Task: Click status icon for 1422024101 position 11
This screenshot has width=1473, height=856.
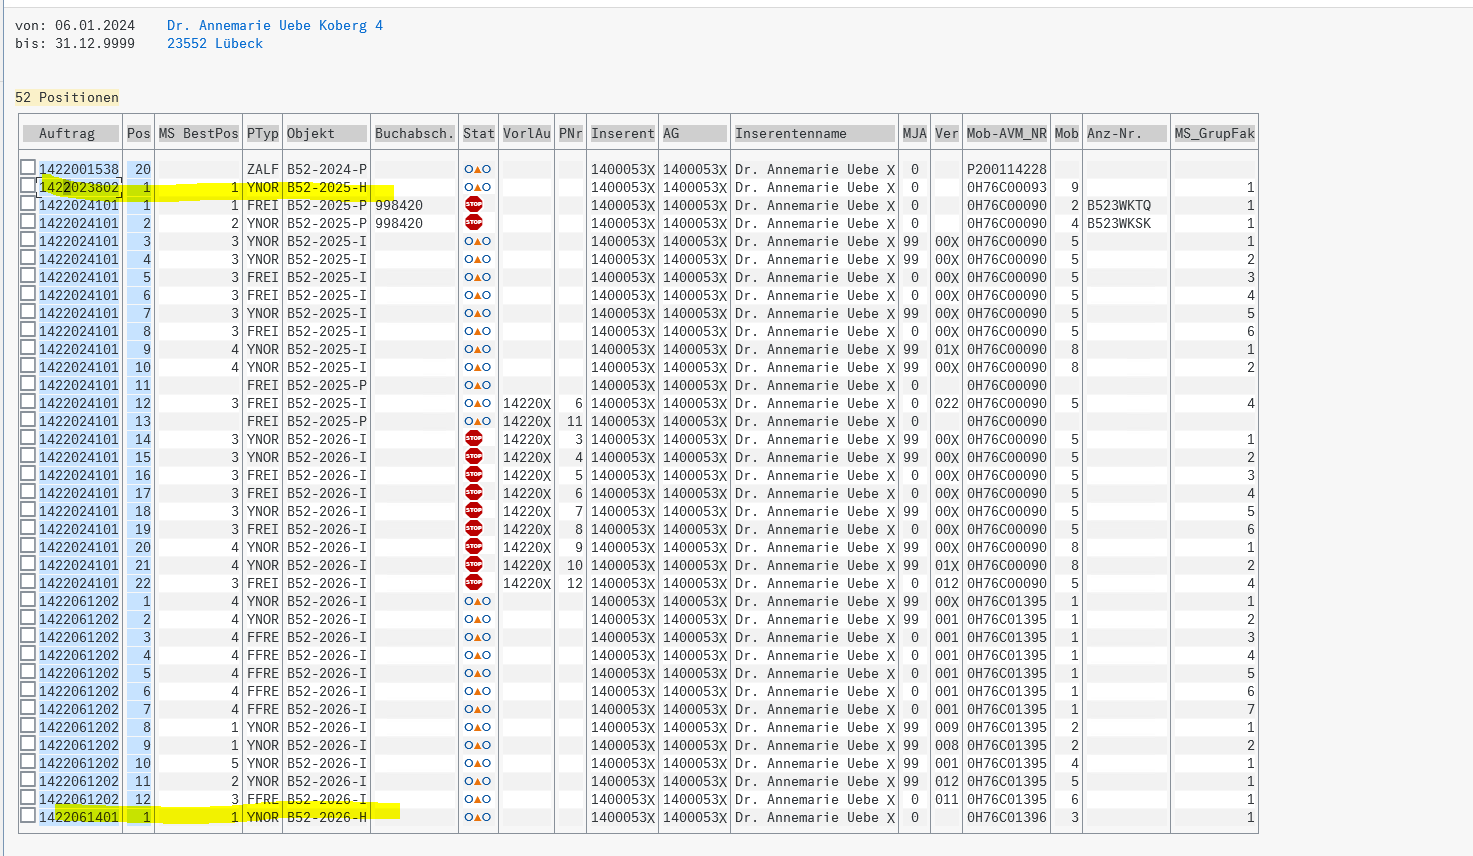Action: tap(478, 385)
